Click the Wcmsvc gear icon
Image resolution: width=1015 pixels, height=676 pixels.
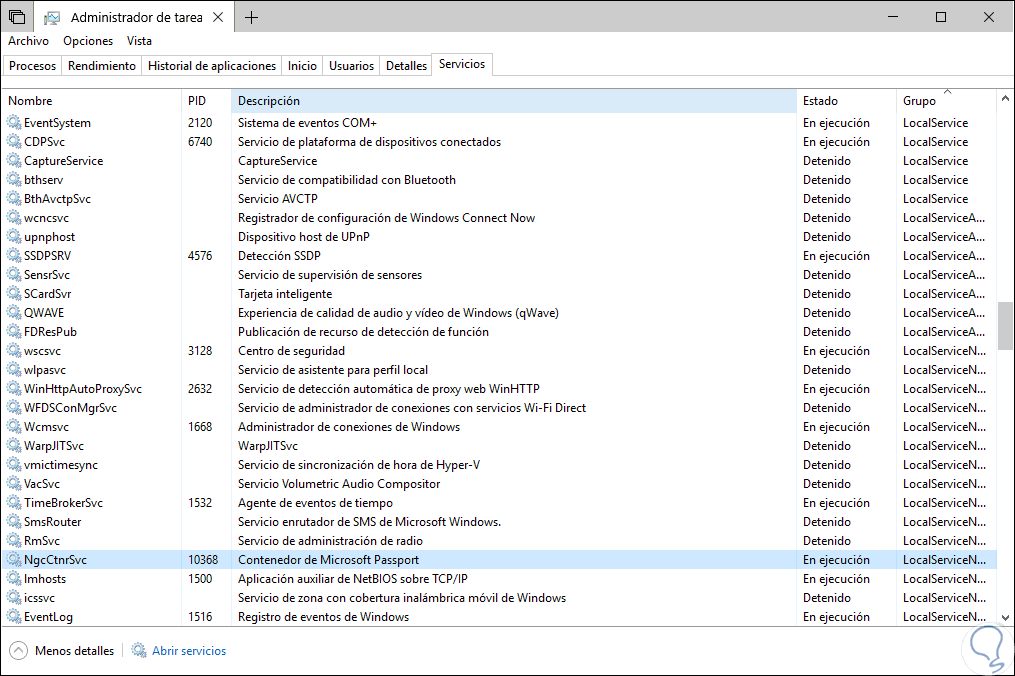point(14,427)
